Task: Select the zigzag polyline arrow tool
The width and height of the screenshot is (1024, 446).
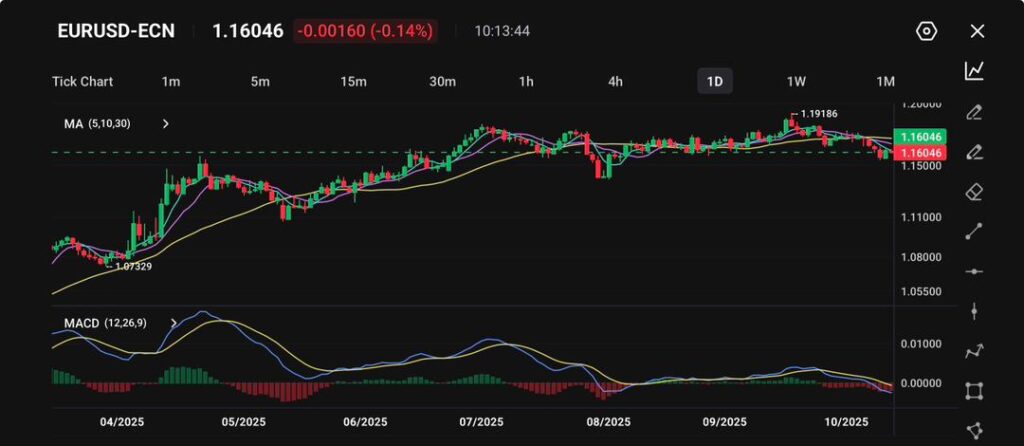Action: 975,351
